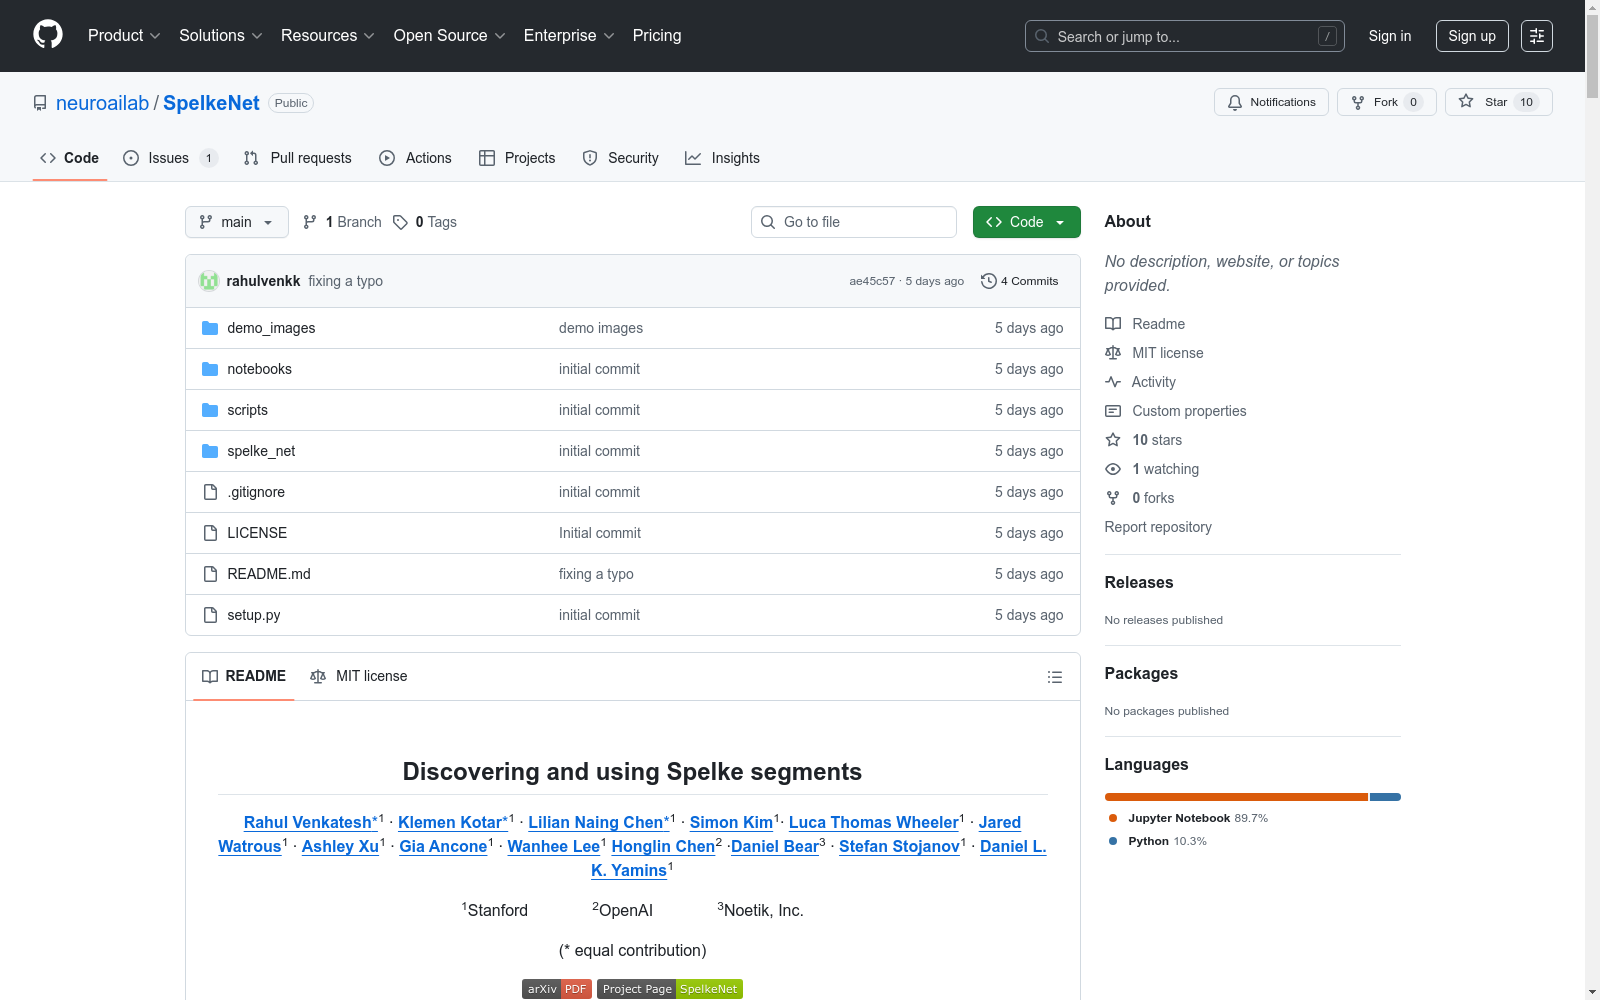
Task: Star the SpelkeNet repository
Action: (x=1499, y=102)
